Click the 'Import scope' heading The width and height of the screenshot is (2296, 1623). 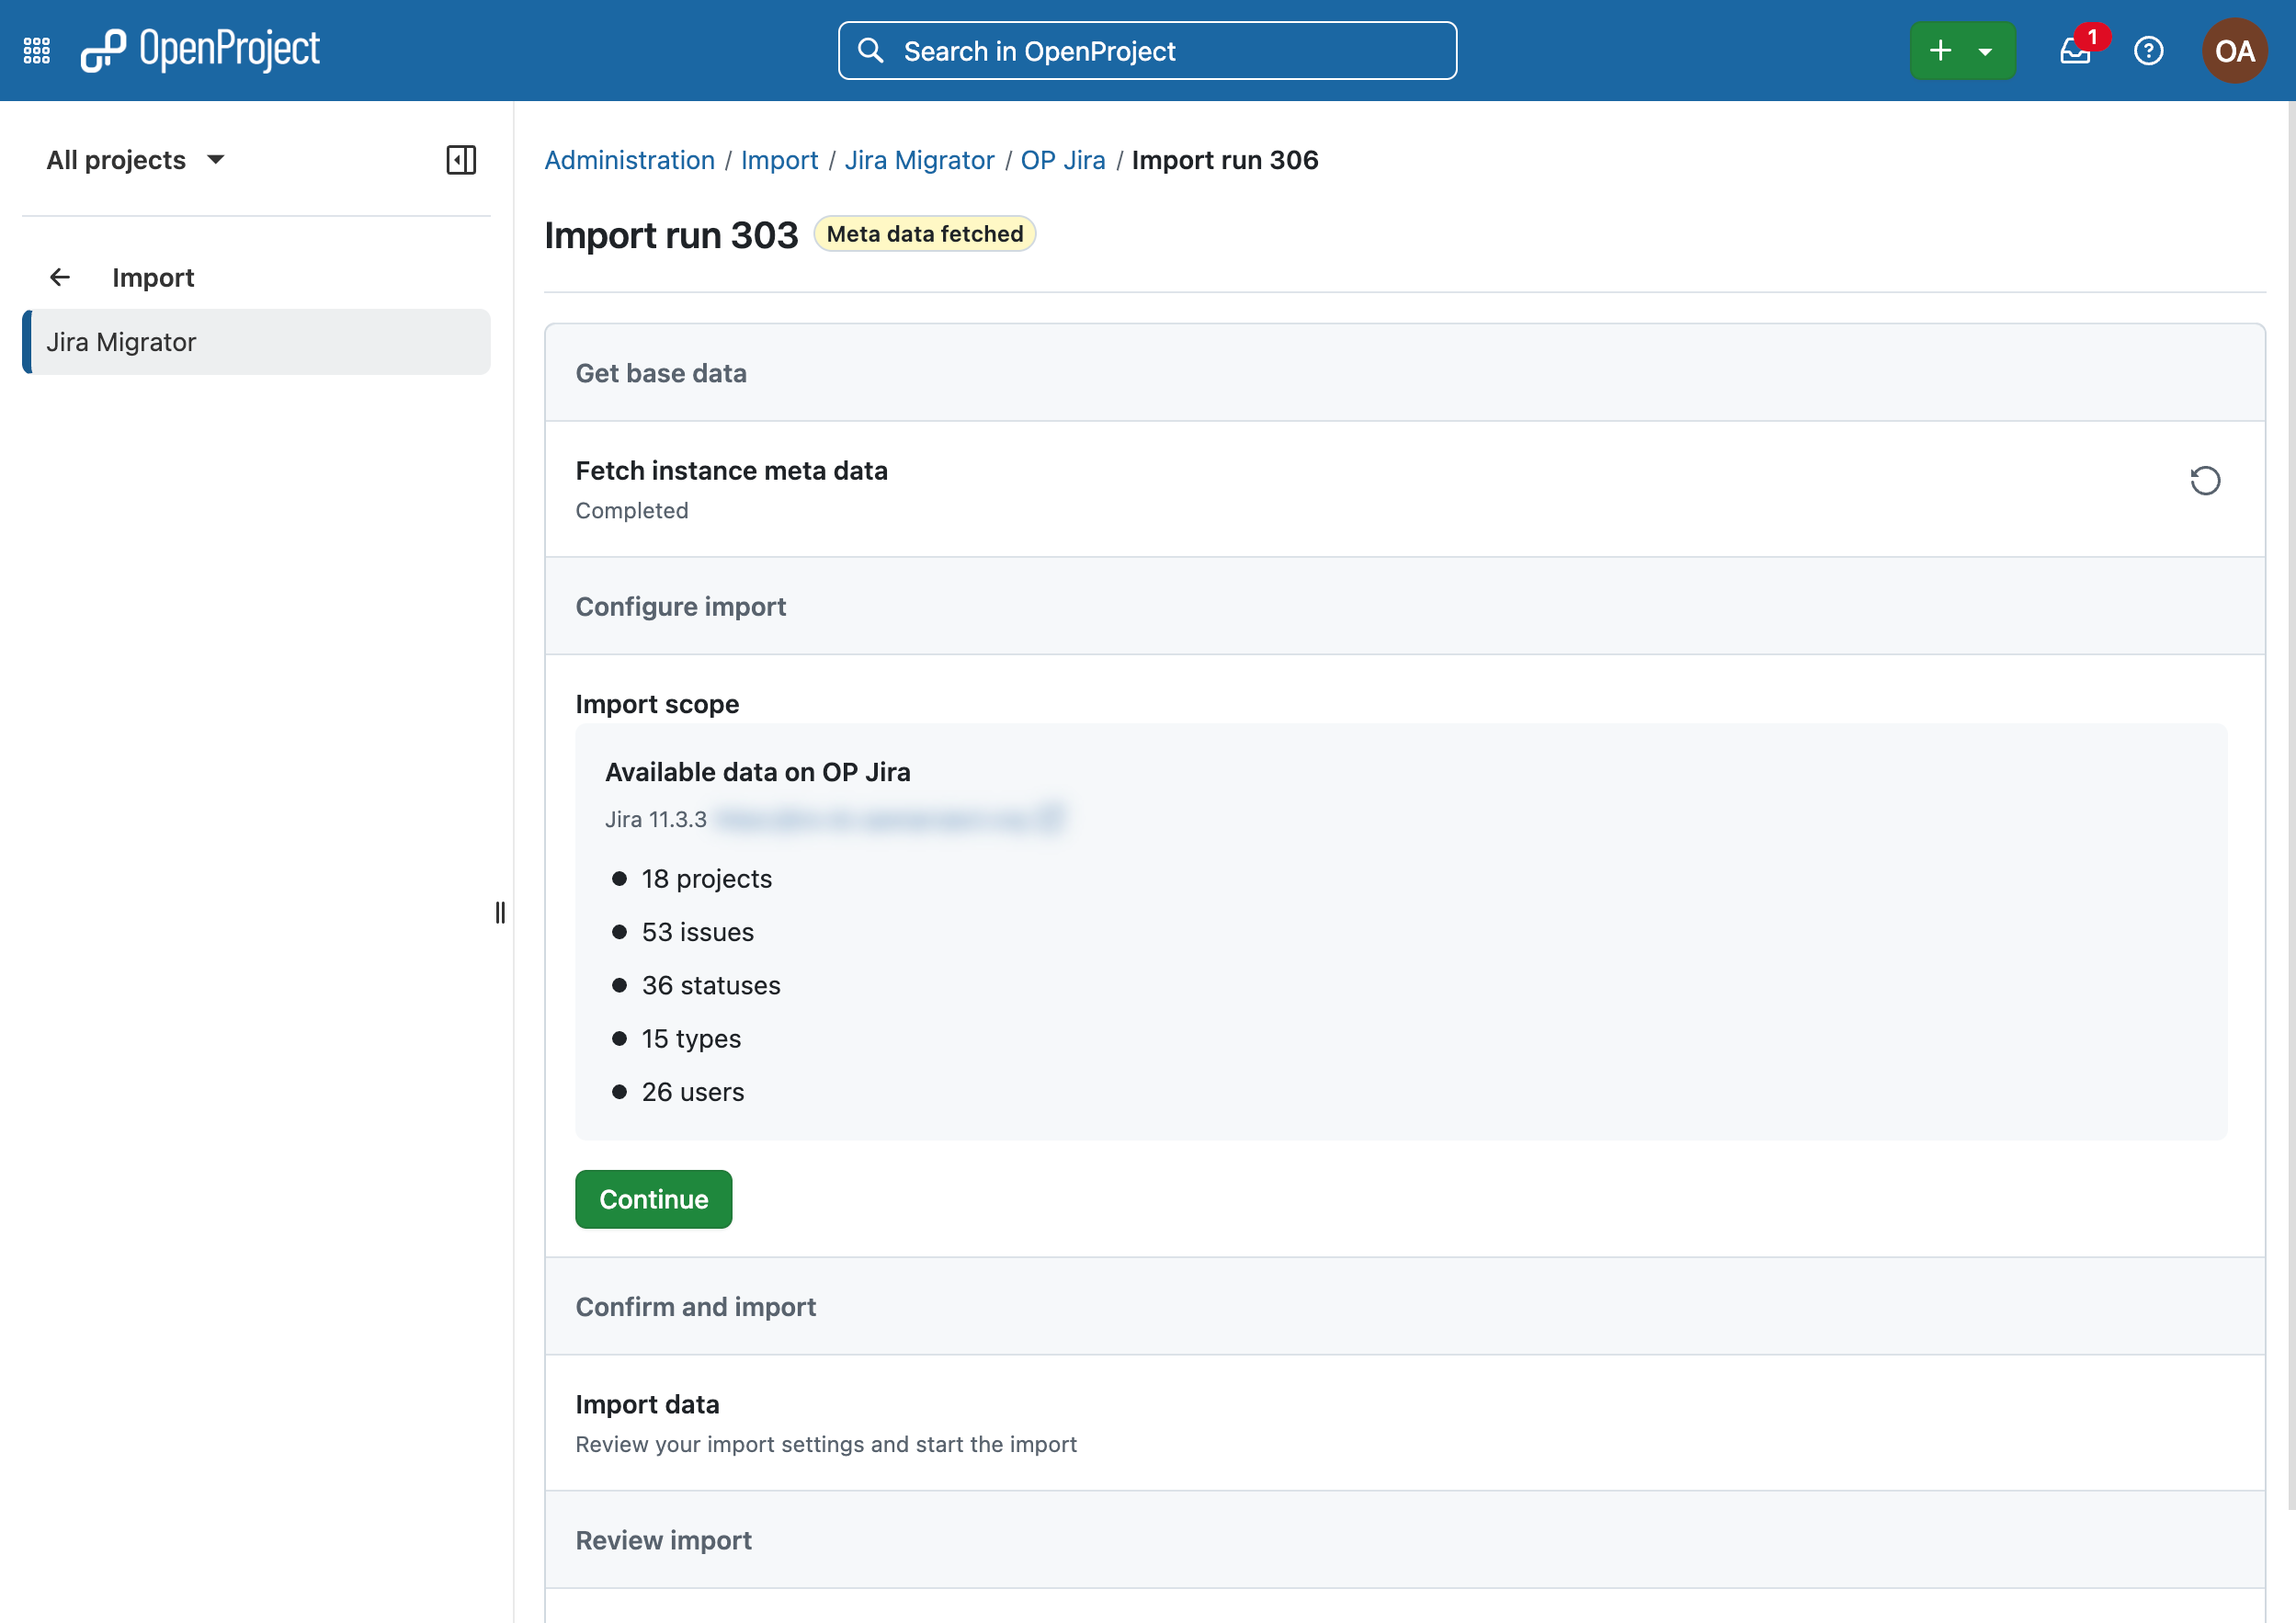[657, 704]
